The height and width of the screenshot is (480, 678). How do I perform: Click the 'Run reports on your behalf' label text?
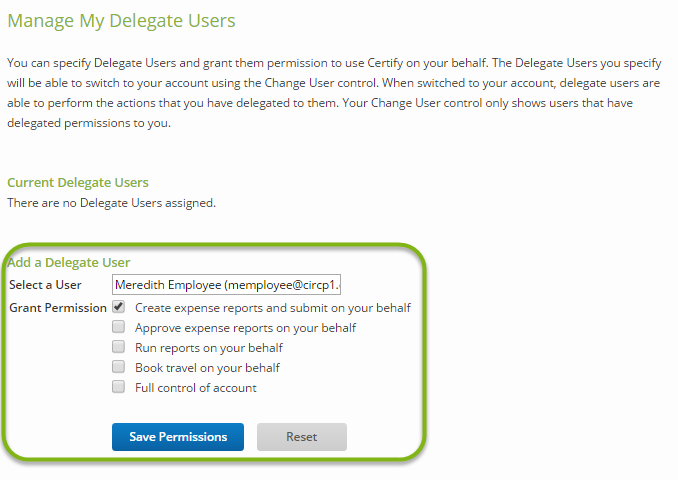[x=208, y=348]
